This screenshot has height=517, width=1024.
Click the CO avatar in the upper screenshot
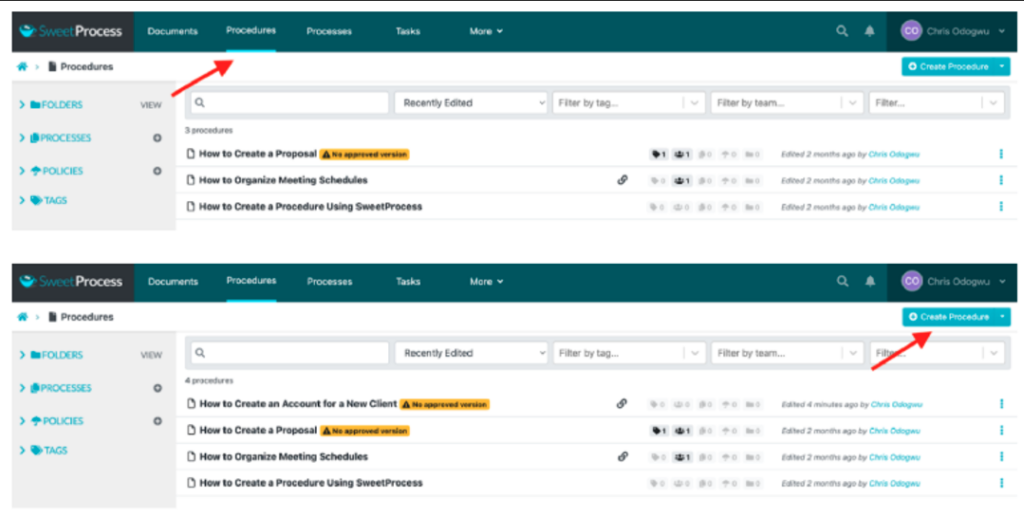[911, 31]
